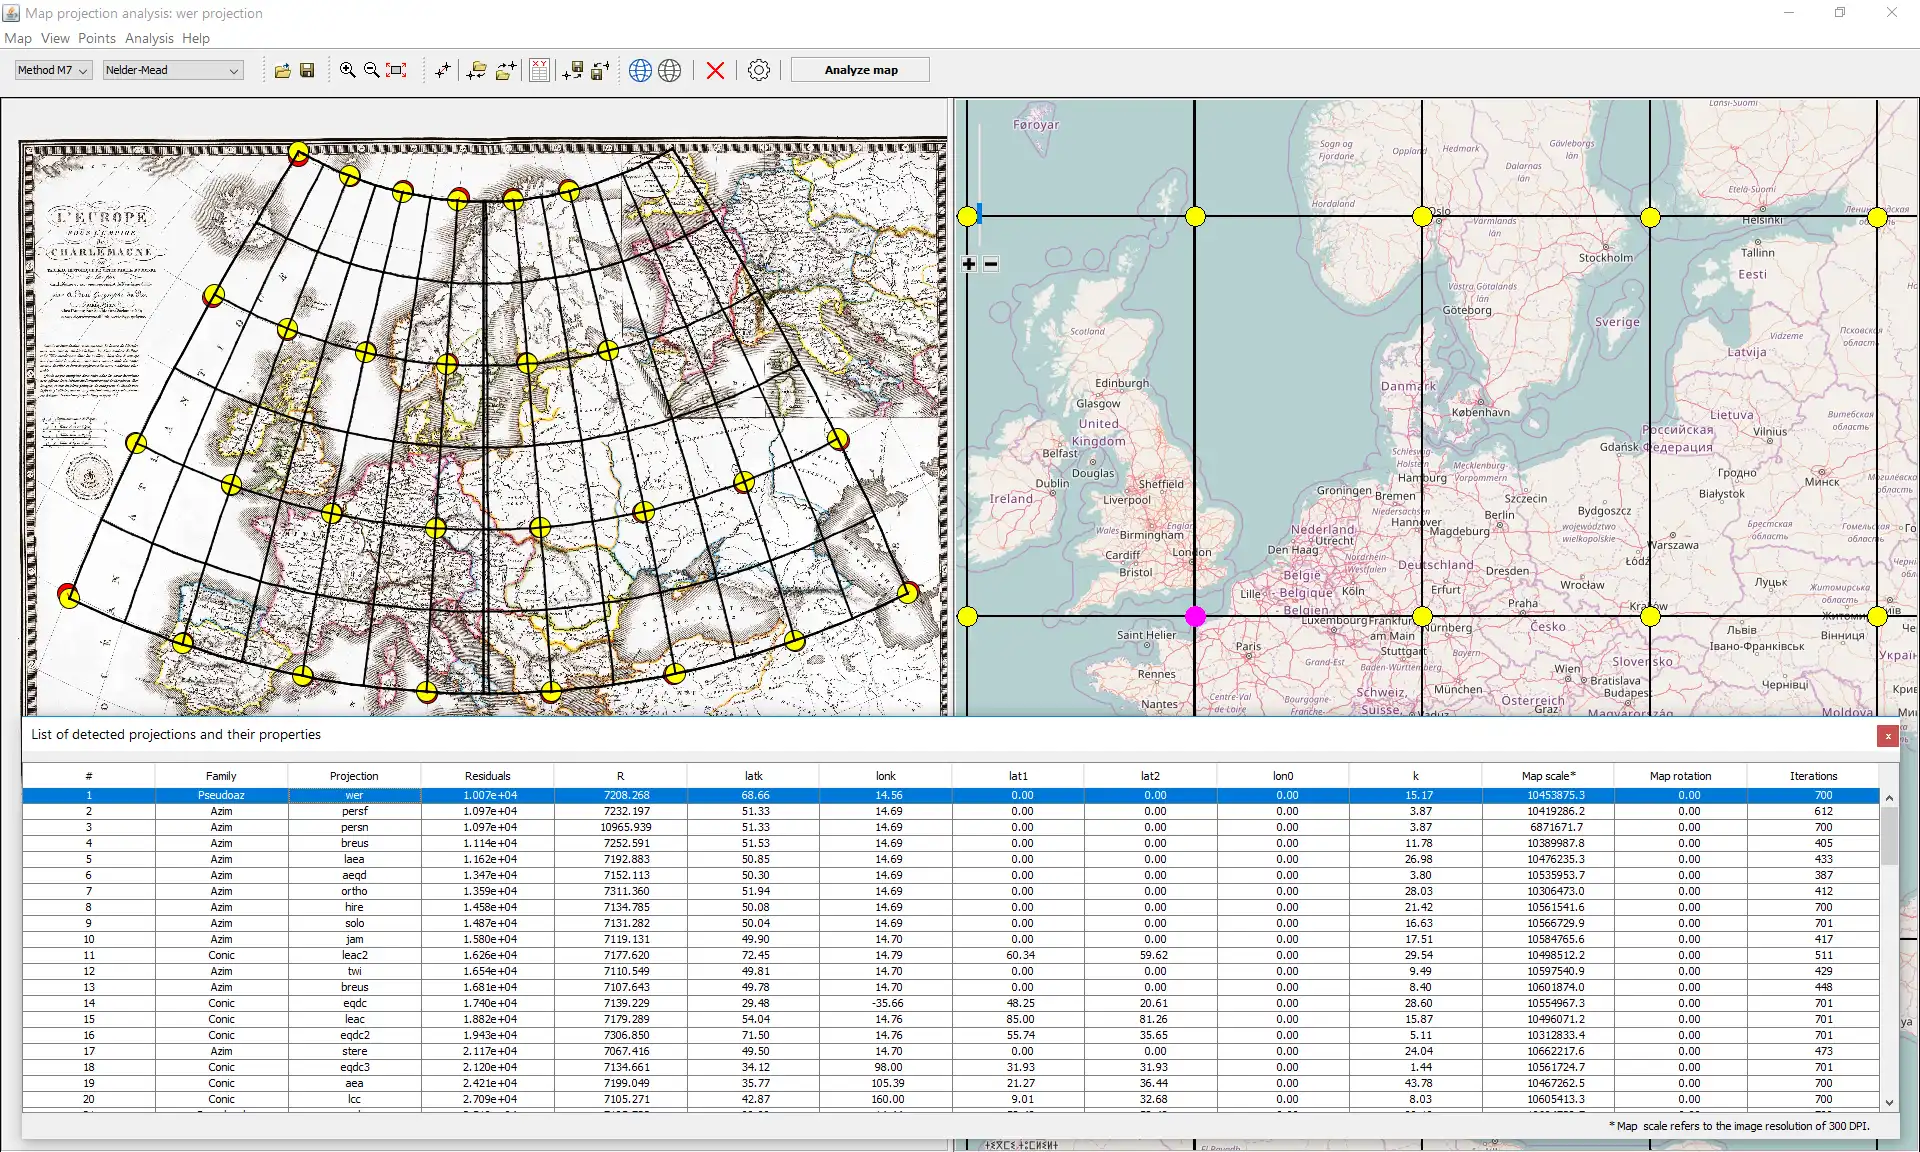The width and height of the screenshot is (1920, 1152).
Task: Close the detected projections list panel
Action: click(1887, 736)
